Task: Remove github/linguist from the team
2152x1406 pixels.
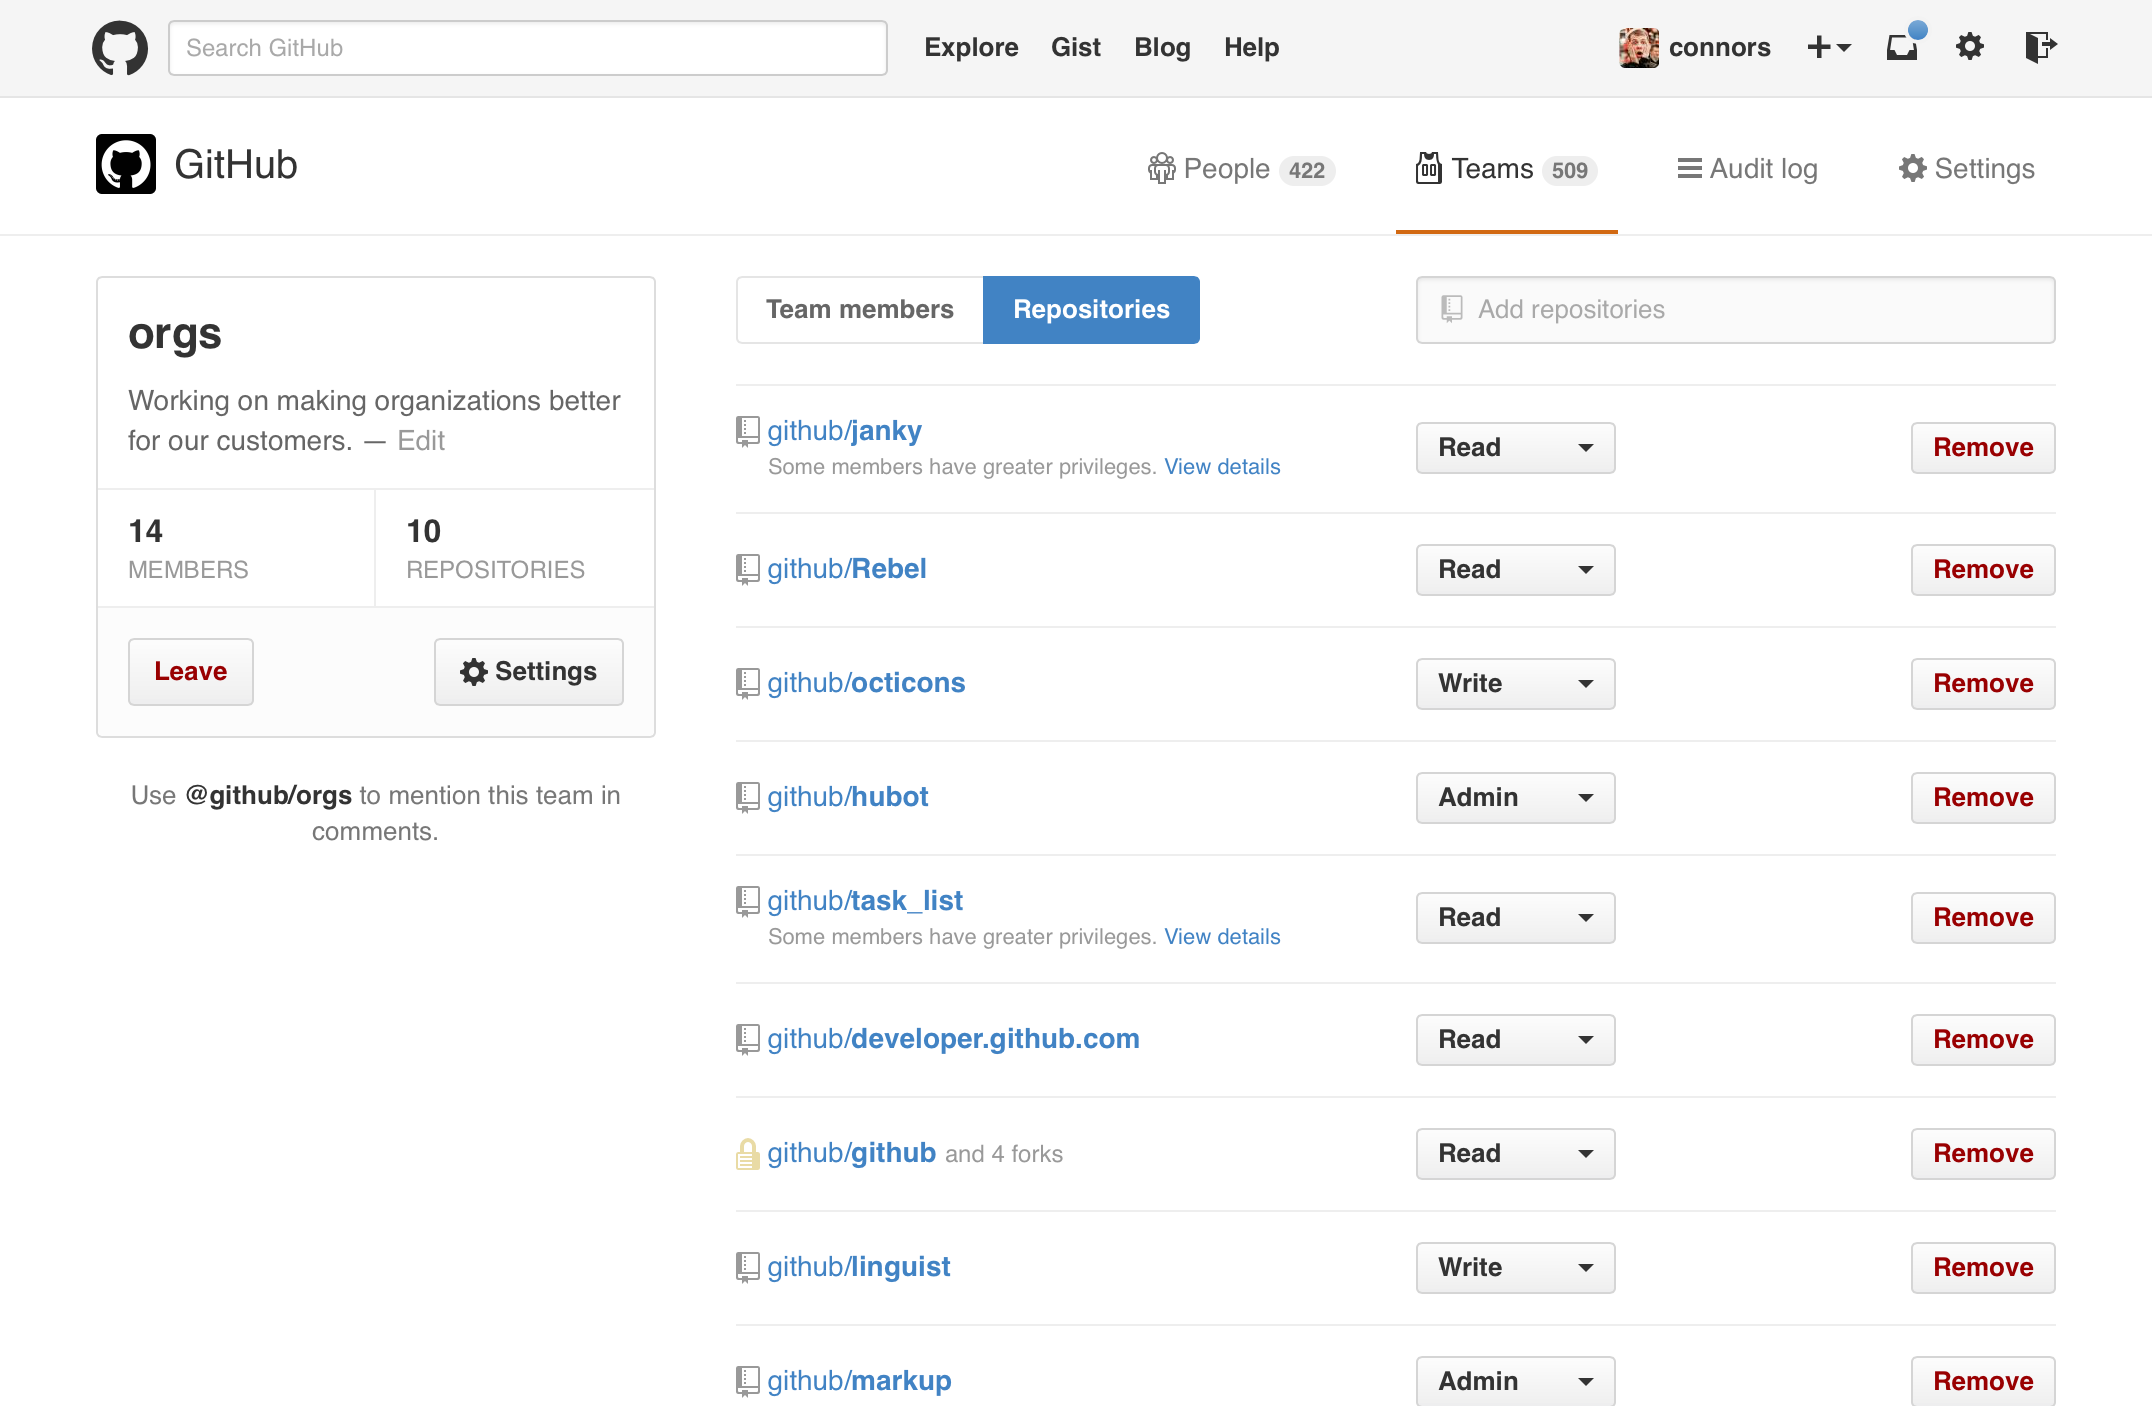Action: click(1983, 1268)
